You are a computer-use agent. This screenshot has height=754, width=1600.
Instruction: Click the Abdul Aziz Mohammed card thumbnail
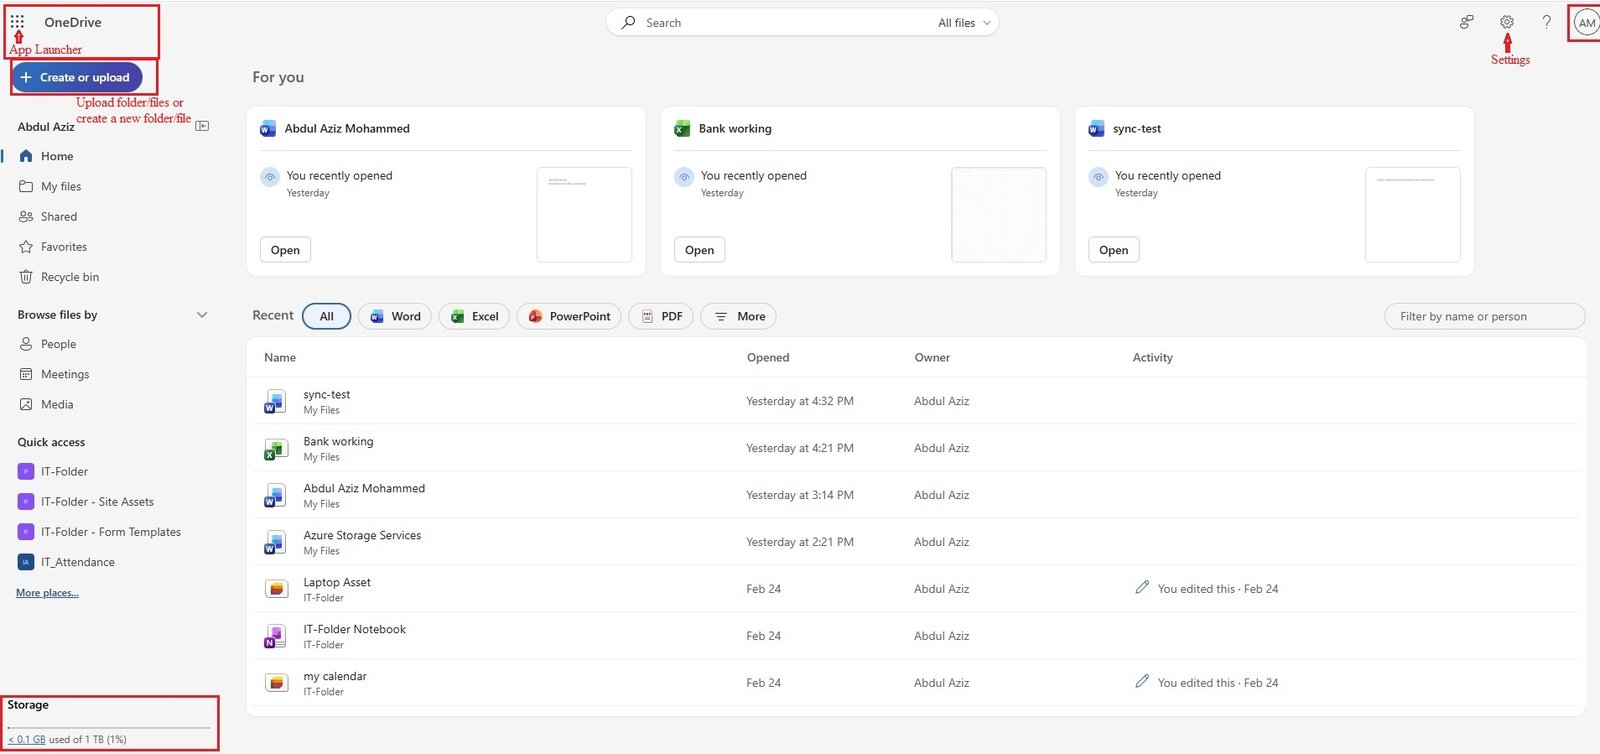point(584,215)
